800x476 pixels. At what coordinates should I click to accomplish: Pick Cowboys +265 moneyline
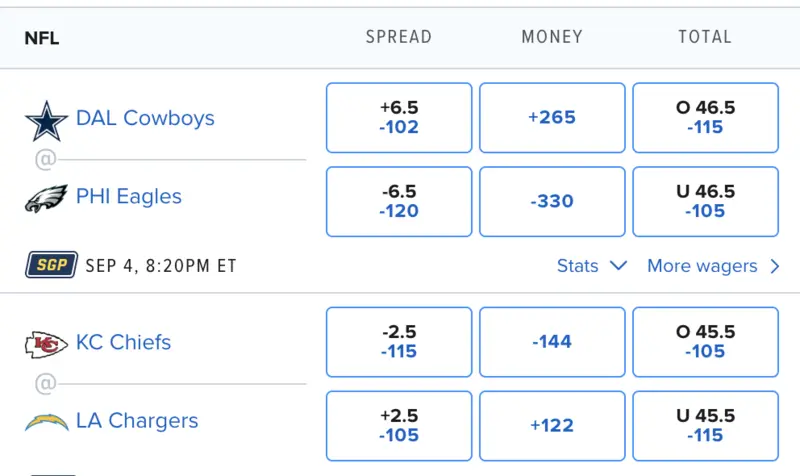(x=552, y=117)
